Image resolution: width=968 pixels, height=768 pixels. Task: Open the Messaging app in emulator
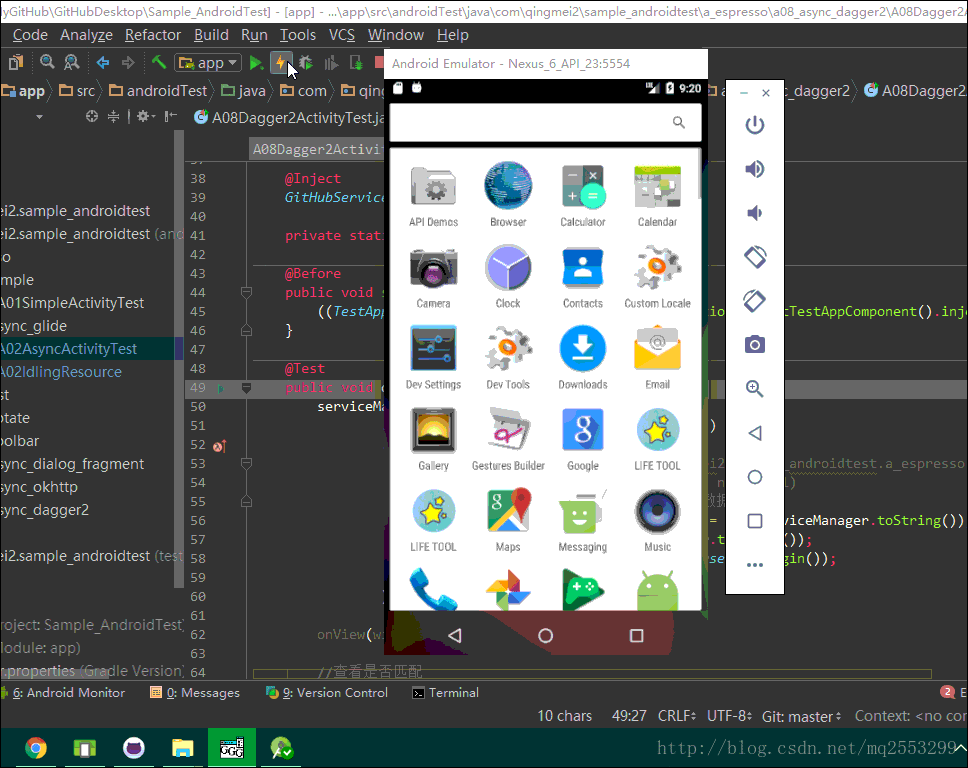pyautogui.click(x=583, y=520)
